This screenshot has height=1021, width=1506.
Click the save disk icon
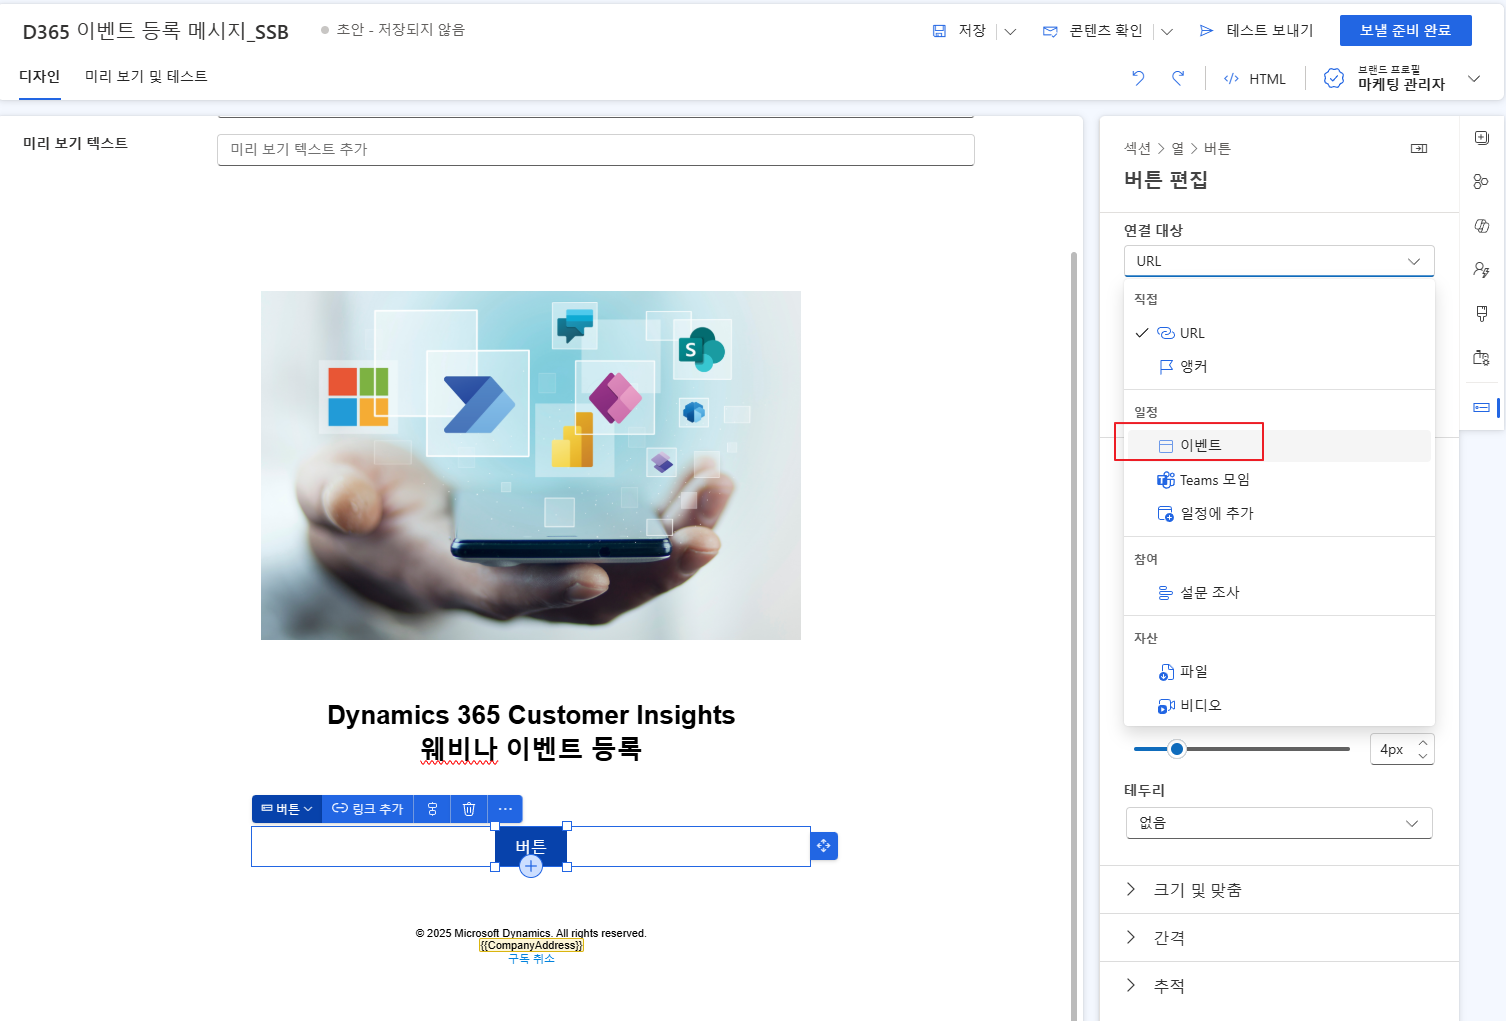point(939,31)
